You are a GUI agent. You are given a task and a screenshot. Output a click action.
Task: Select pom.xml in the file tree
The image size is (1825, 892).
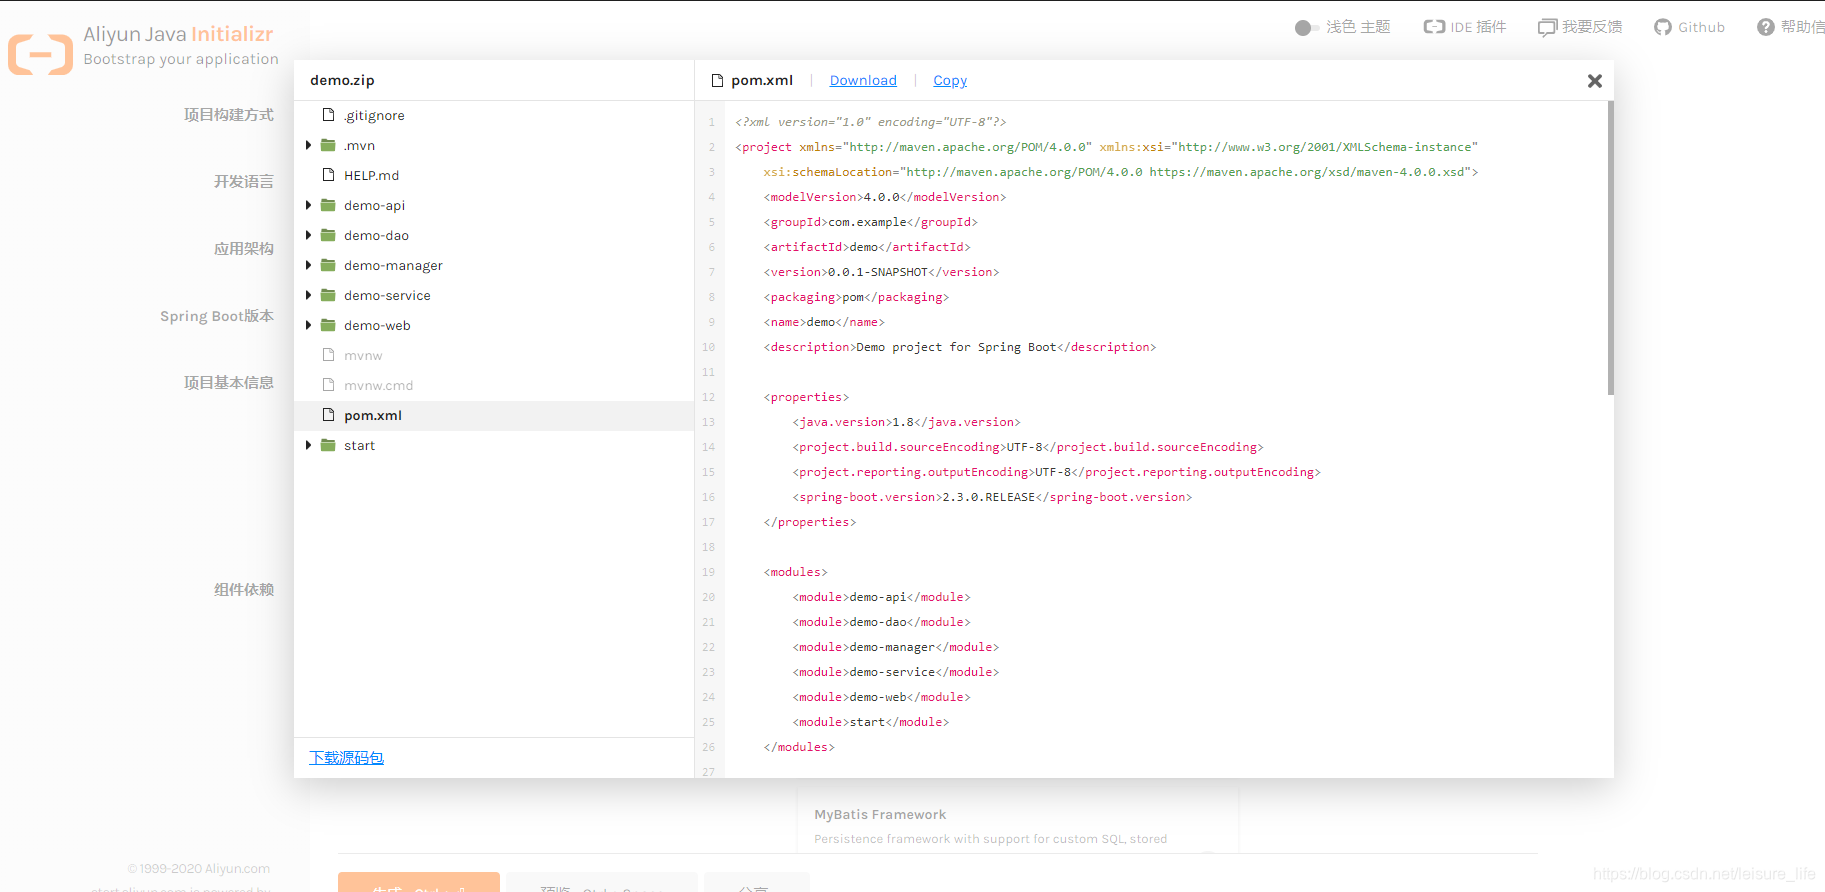tap(373, 415)
